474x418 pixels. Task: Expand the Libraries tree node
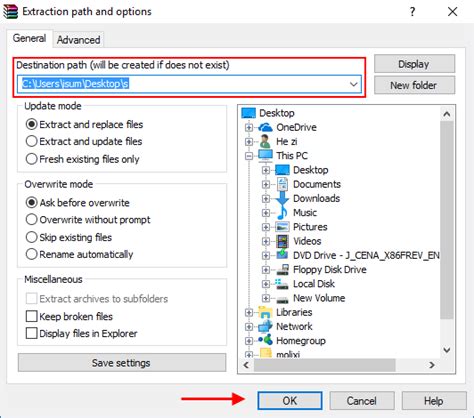coord(249,312)
